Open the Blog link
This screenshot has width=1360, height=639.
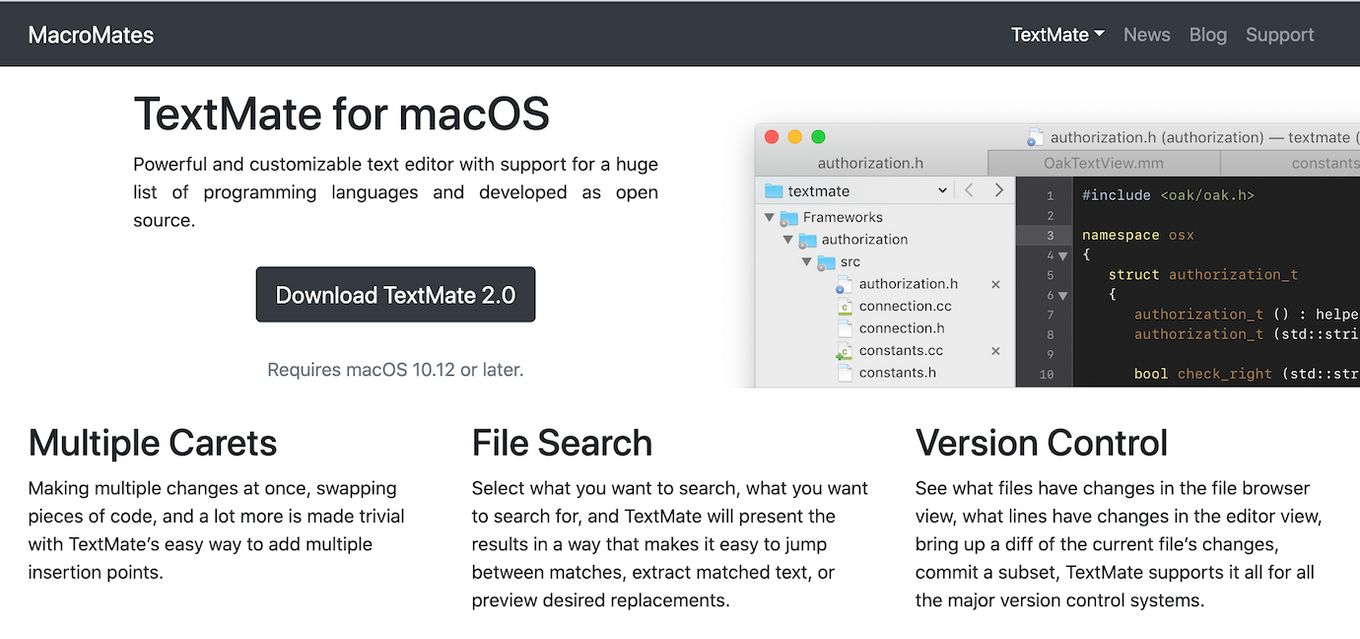[1208, 35]
